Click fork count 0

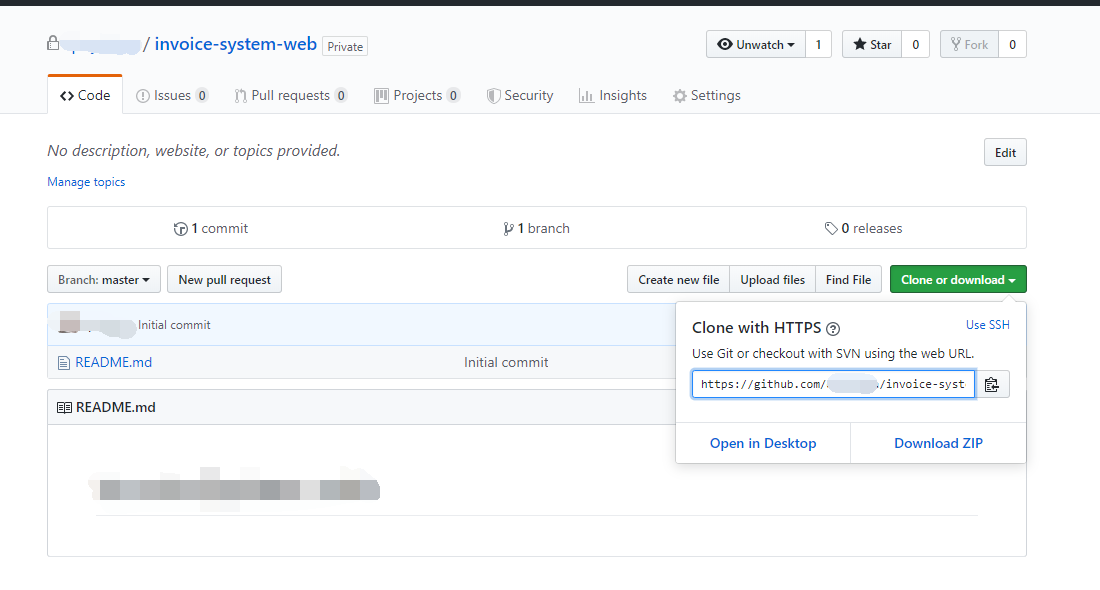(x=1012, y=44)
